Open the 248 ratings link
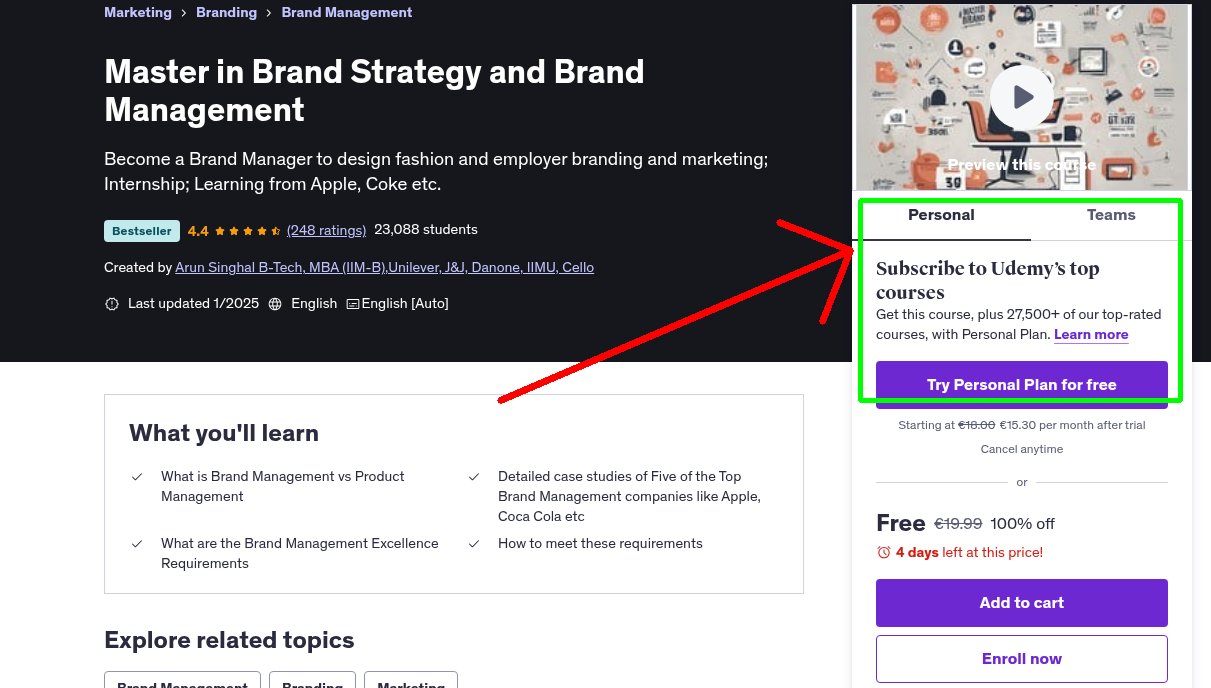Viewport: 1211px width, 688px height. click(x=326, y=230)
